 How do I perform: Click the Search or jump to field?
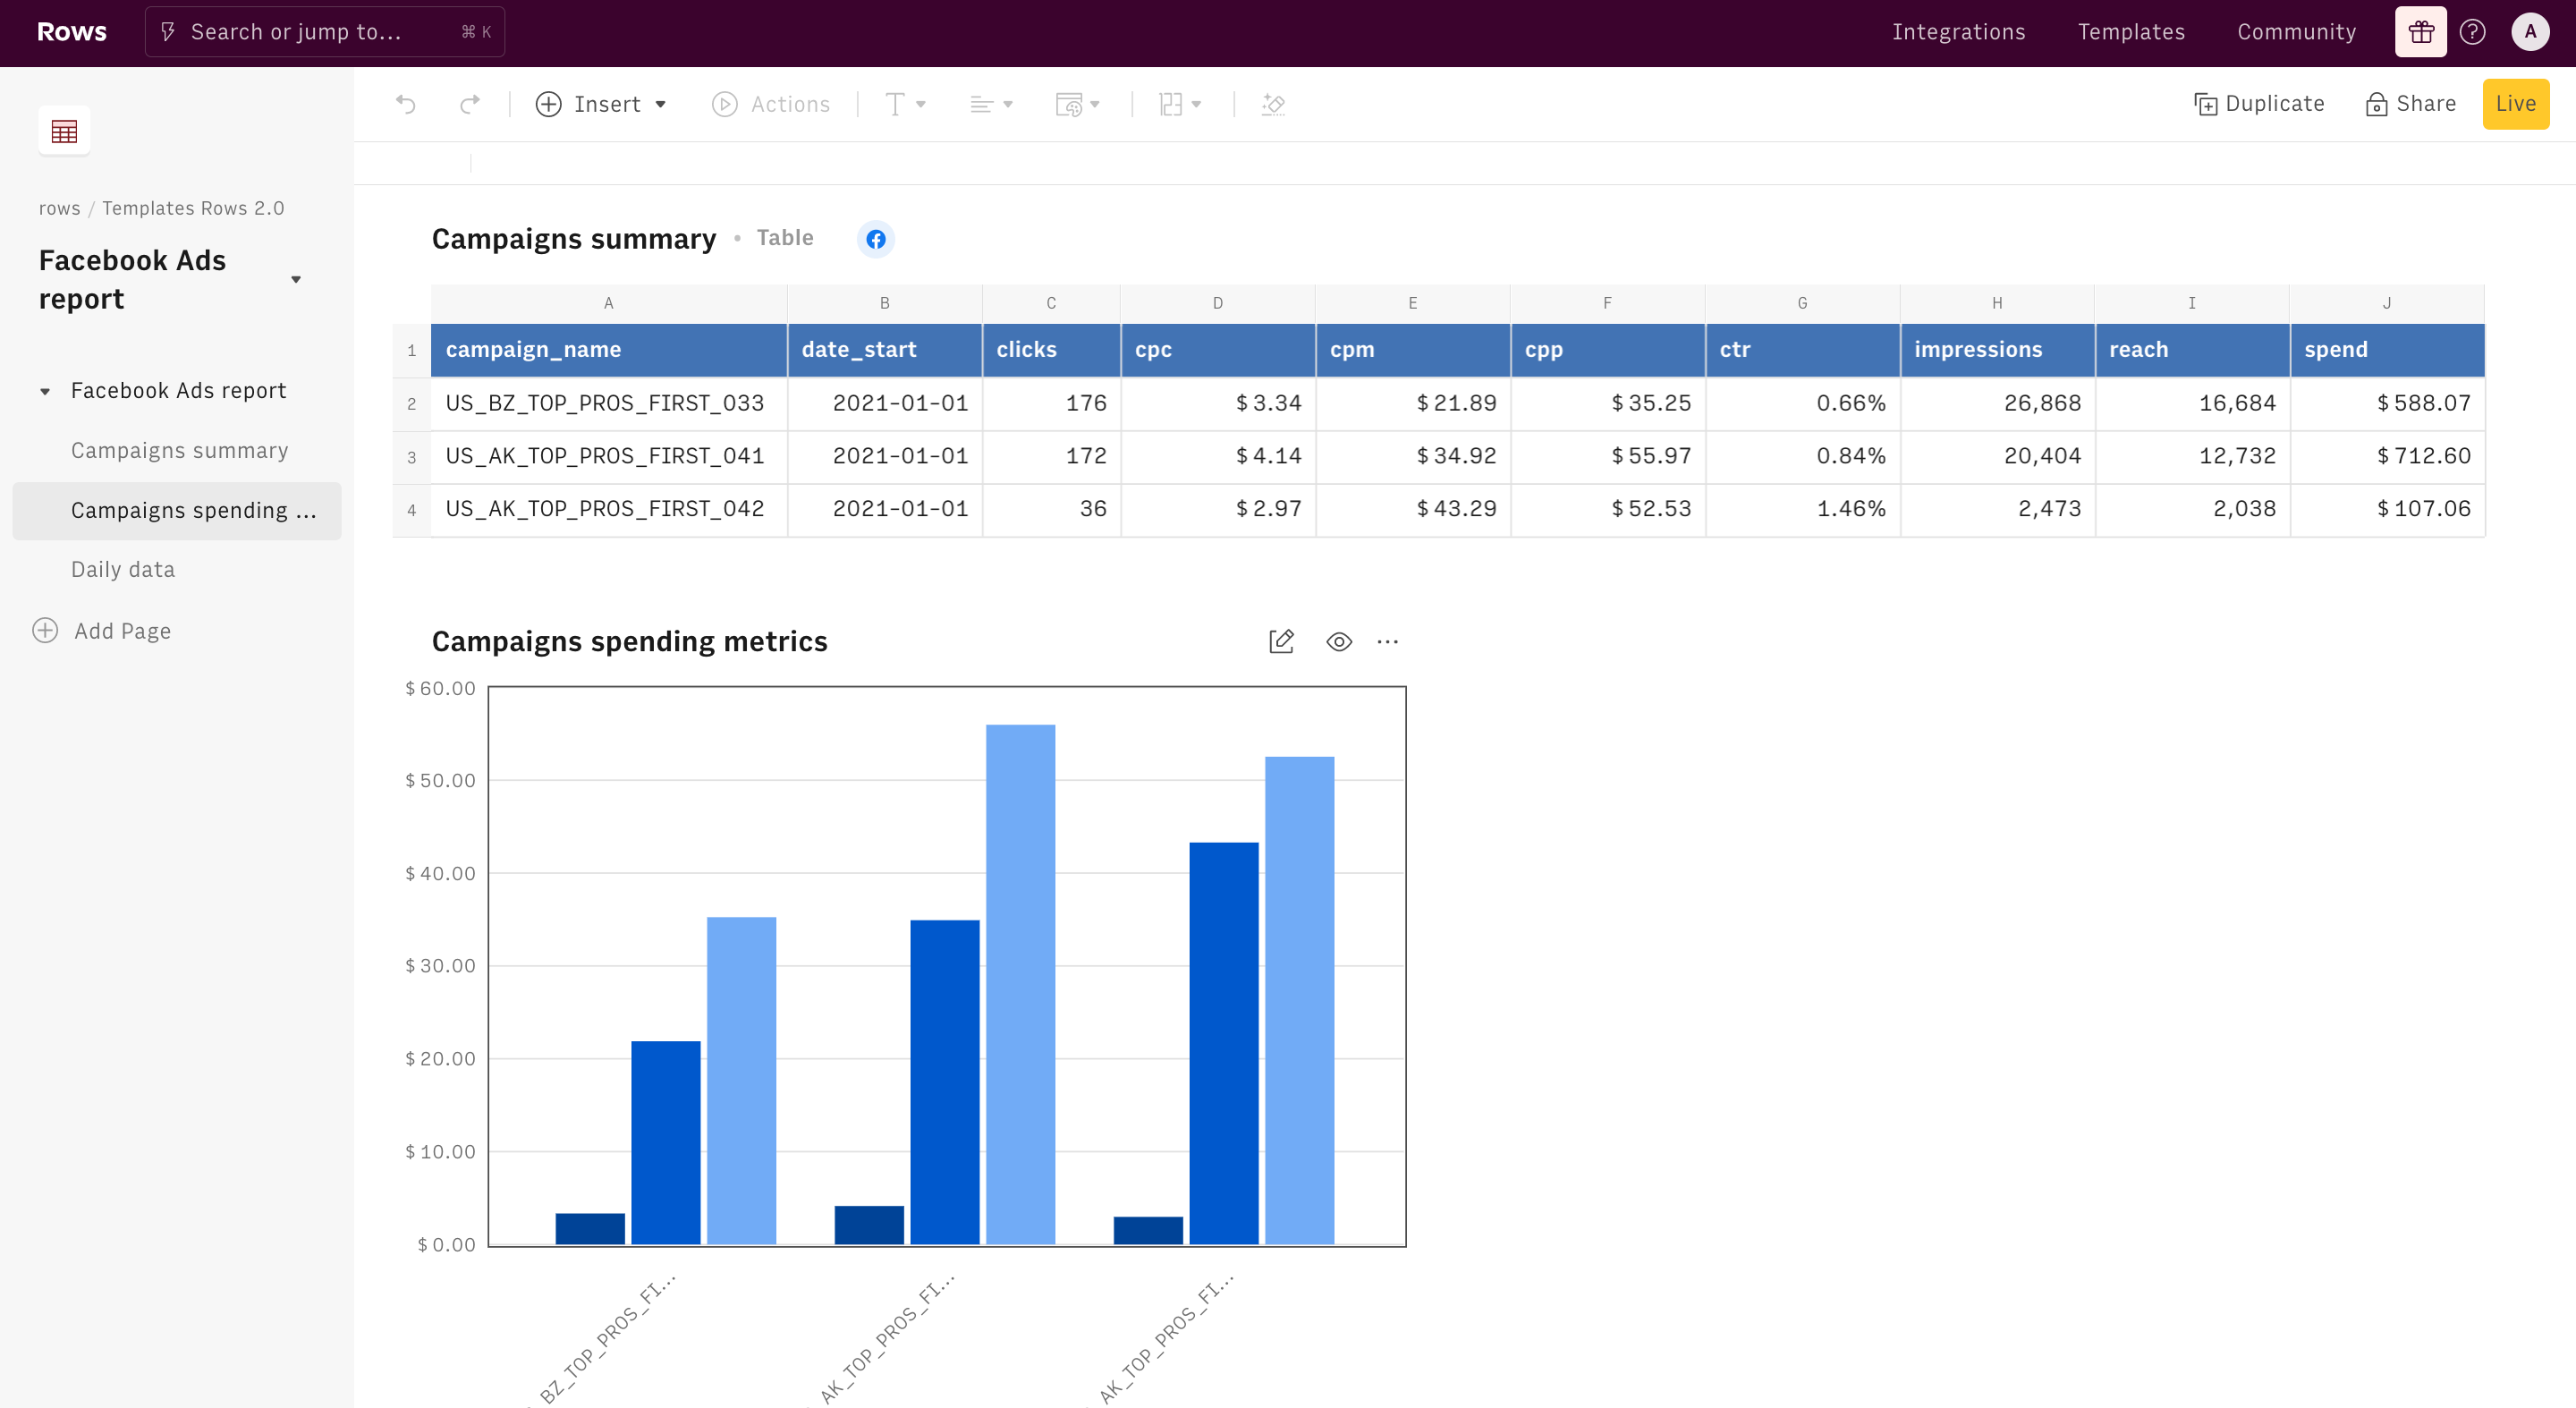point(324,32)
